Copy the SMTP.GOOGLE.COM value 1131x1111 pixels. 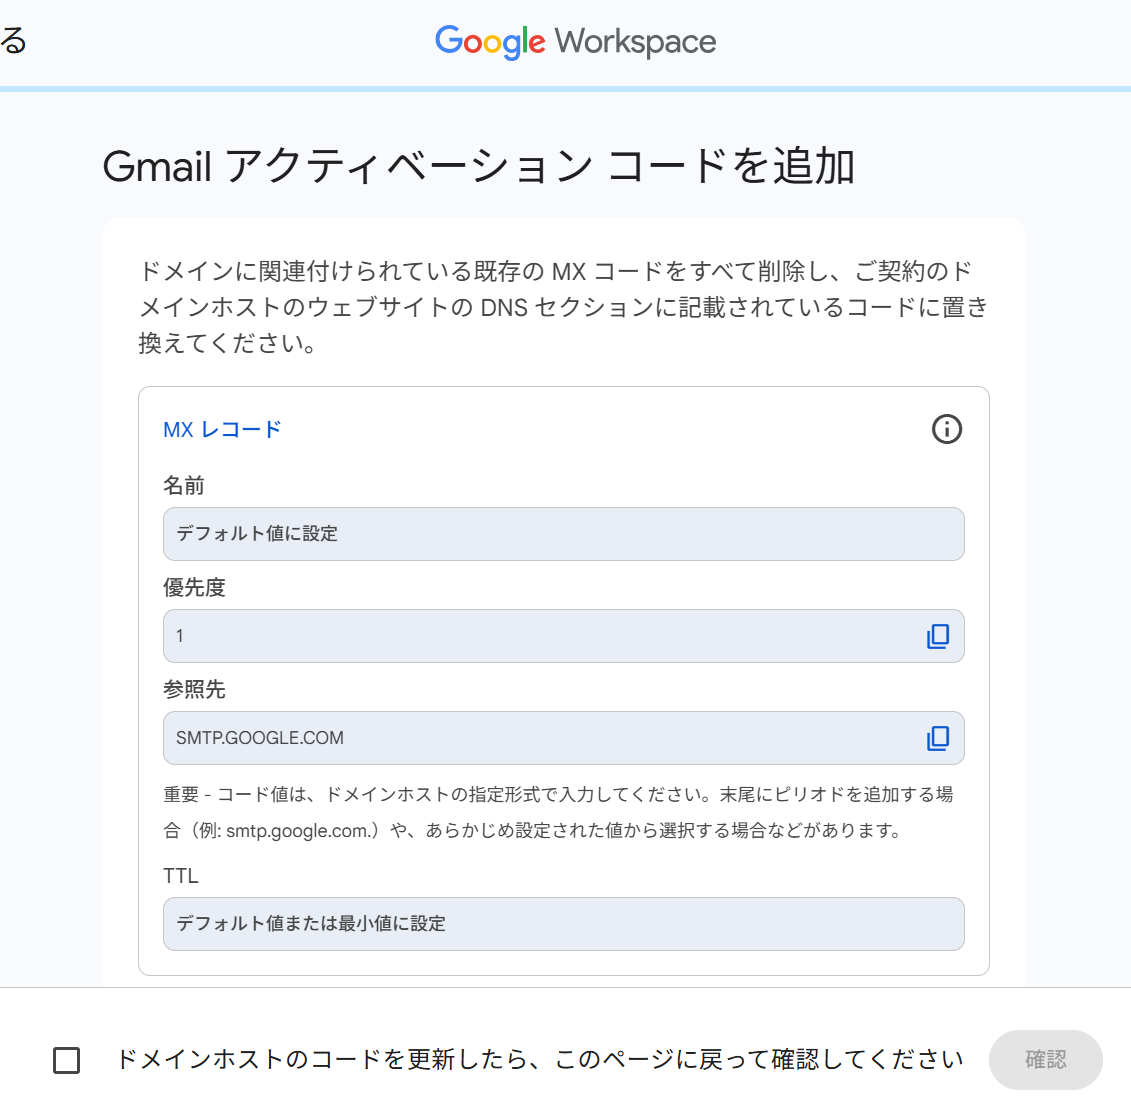click(x=937, y=738)
